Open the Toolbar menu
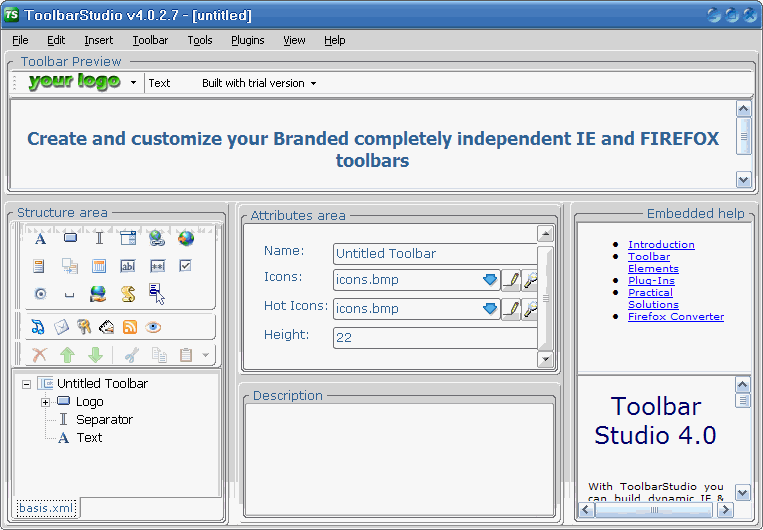 tap(150, 40)
